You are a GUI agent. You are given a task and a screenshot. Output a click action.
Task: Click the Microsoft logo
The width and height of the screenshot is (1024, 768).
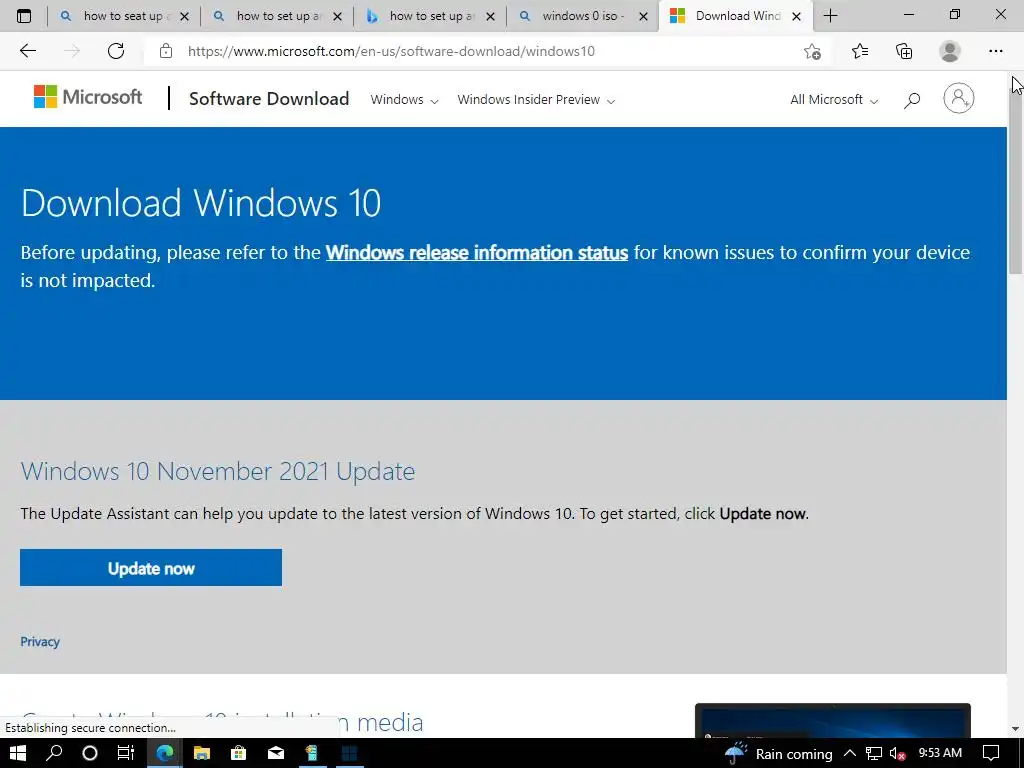pyautogui.click(x=88, y=97)
